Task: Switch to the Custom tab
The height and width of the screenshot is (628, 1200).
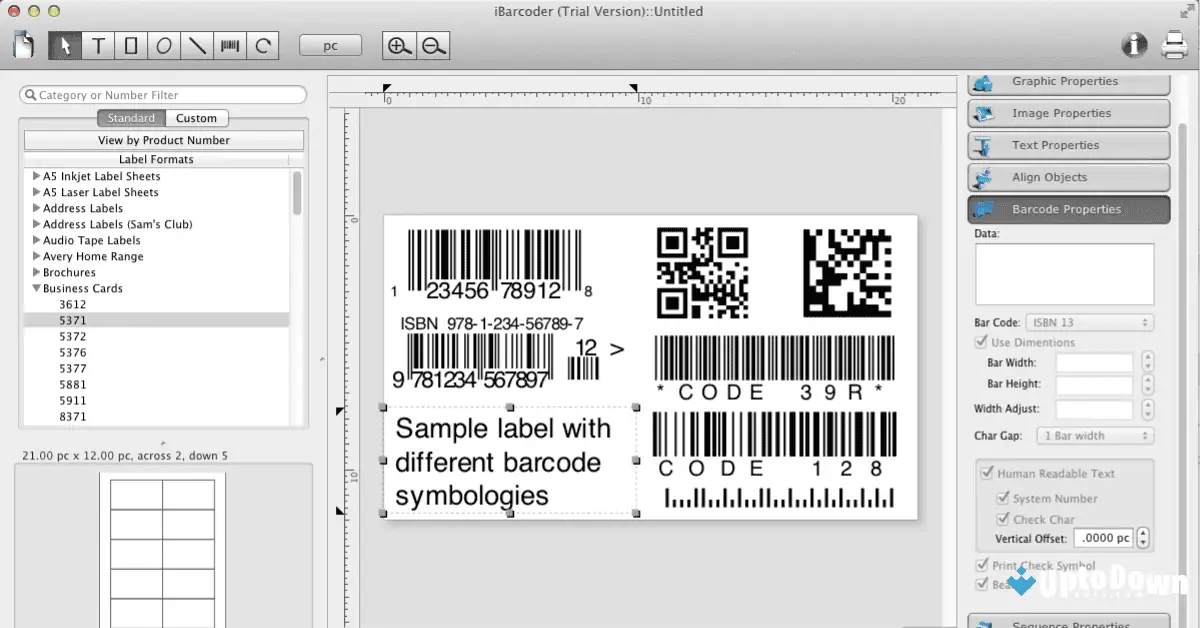Action: [197, 118]
